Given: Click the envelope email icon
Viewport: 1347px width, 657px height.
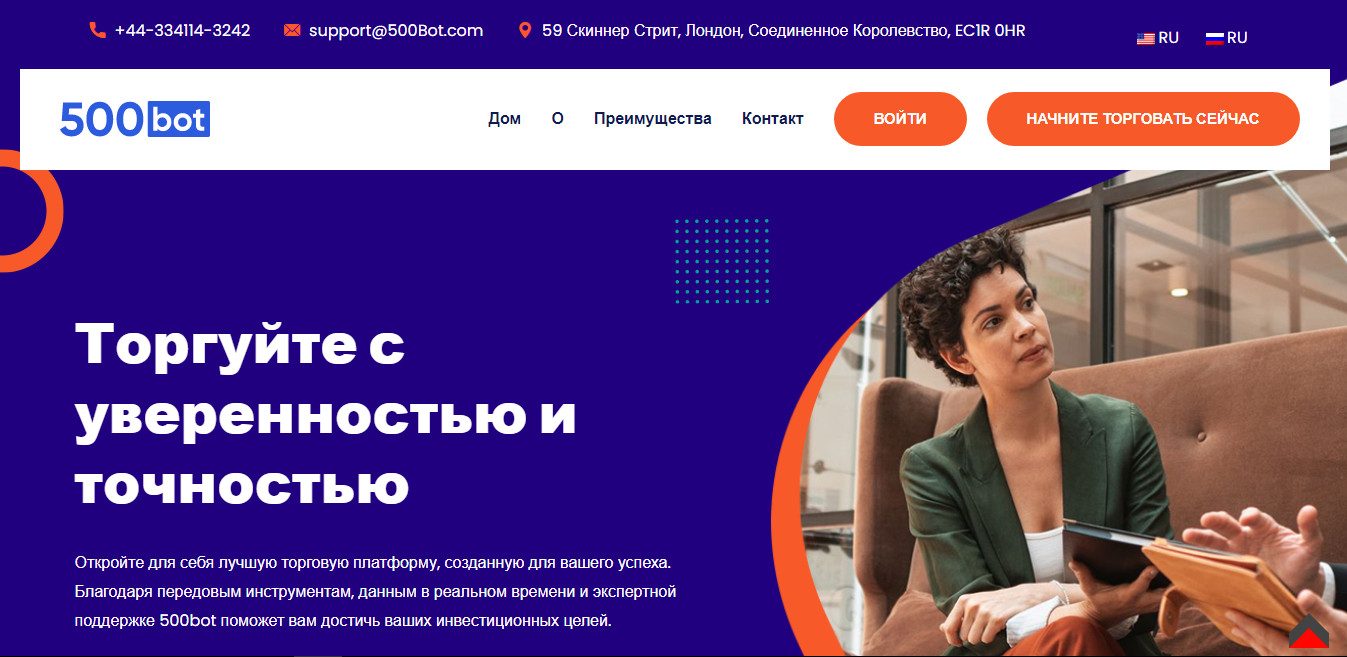Looking at the screenshot, I should [x=292, y=30].
